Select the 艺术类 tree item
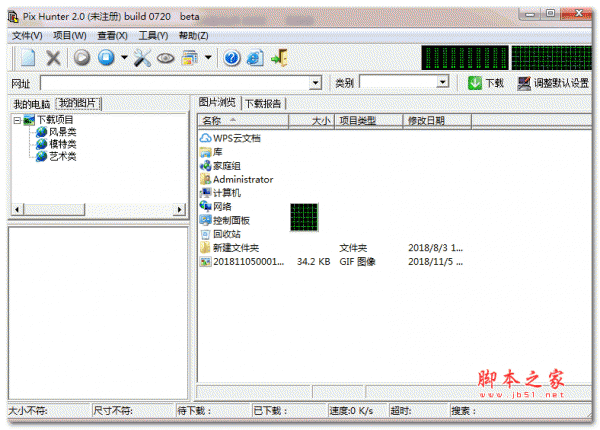 63,156
